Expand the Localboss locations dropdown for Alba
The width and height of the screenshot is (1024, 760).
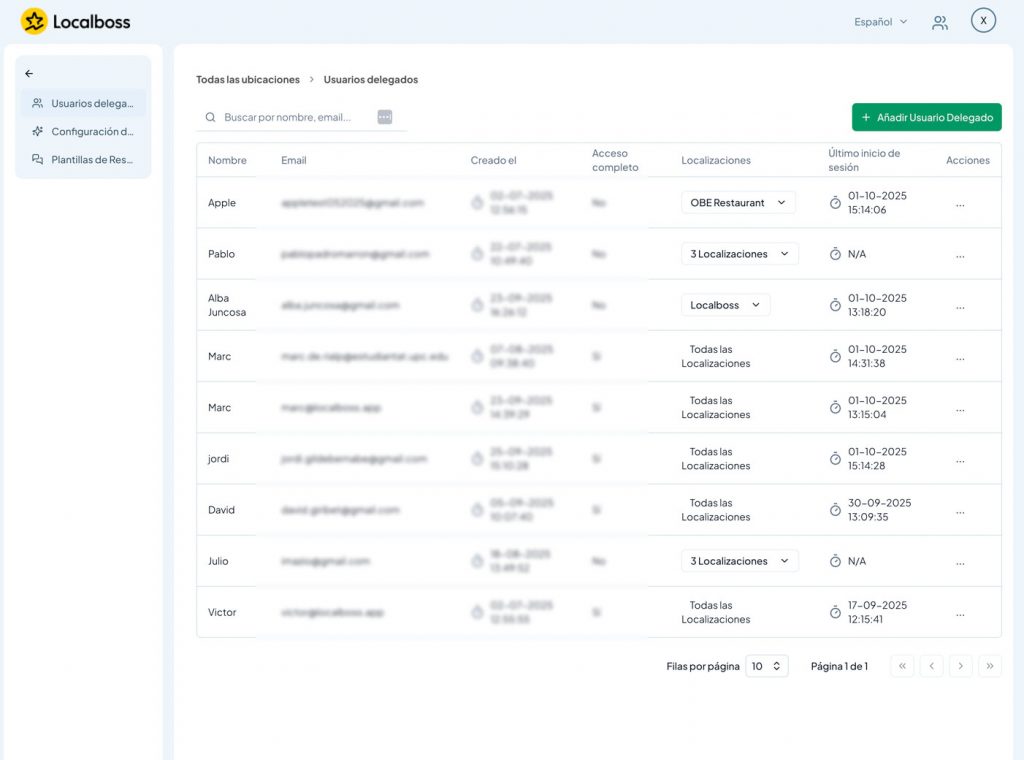[725, 305]
